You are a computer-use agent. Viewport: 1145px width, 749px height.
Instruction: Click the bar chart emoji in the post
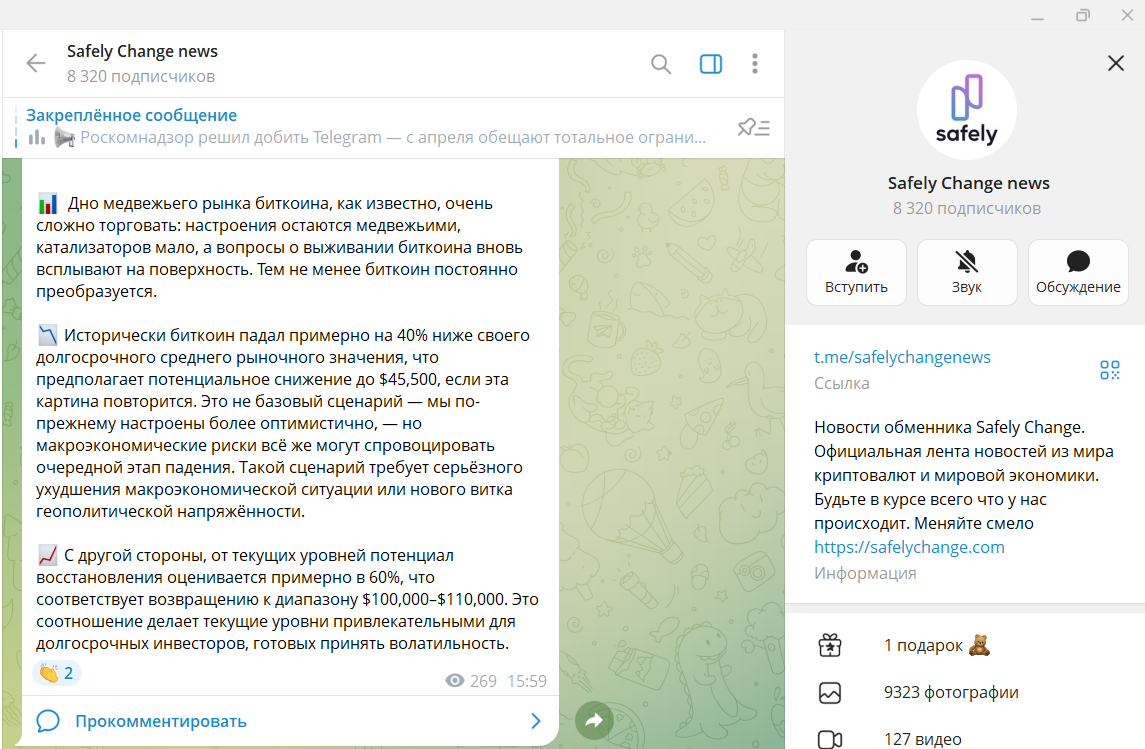pyautogui.click(x=48, y=204)
